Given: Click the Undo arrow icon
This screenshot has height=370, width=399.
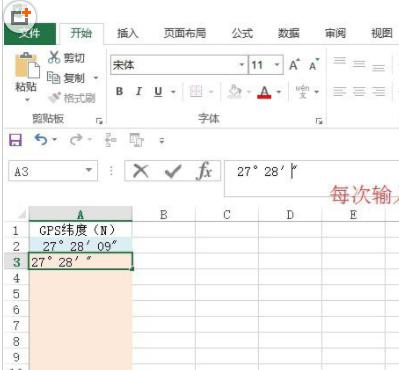Looking at the screenshot, I should (41, 140).
